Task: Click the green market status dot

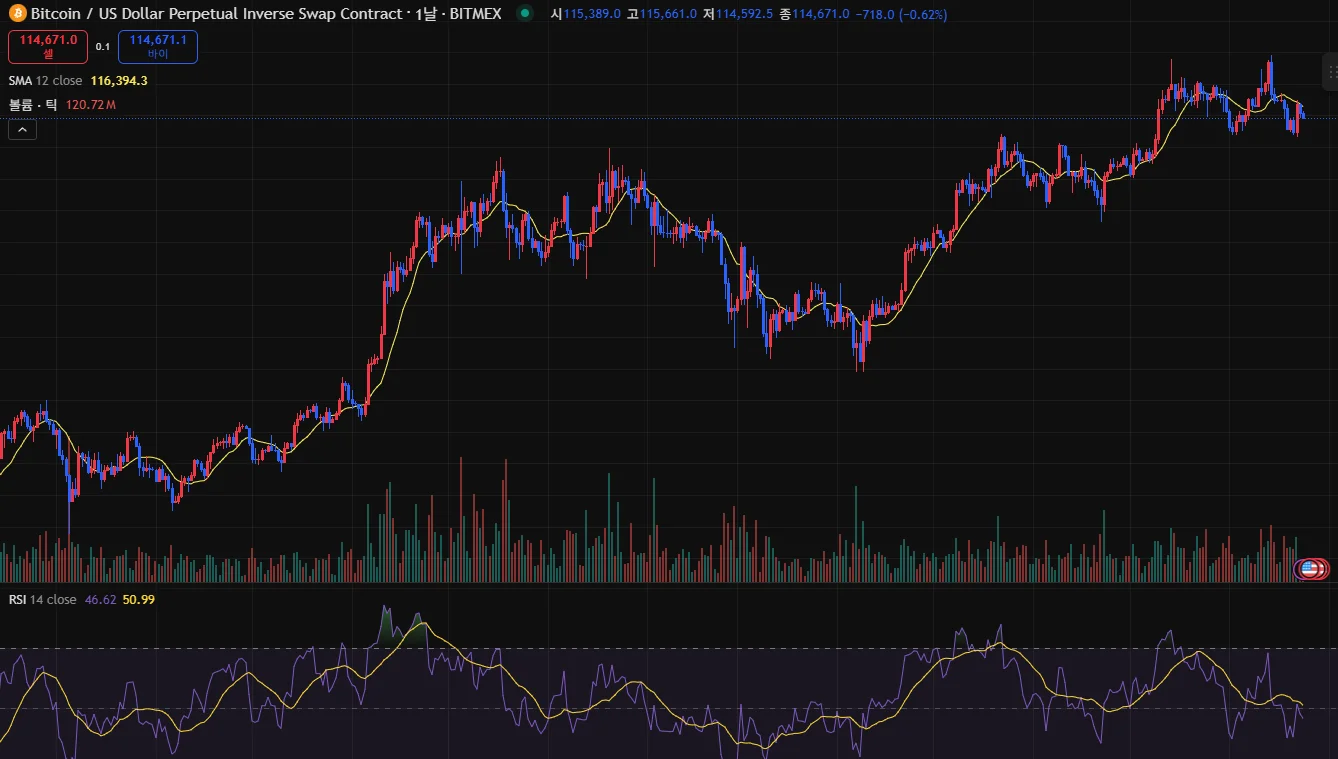Action: tap(525, 14)
